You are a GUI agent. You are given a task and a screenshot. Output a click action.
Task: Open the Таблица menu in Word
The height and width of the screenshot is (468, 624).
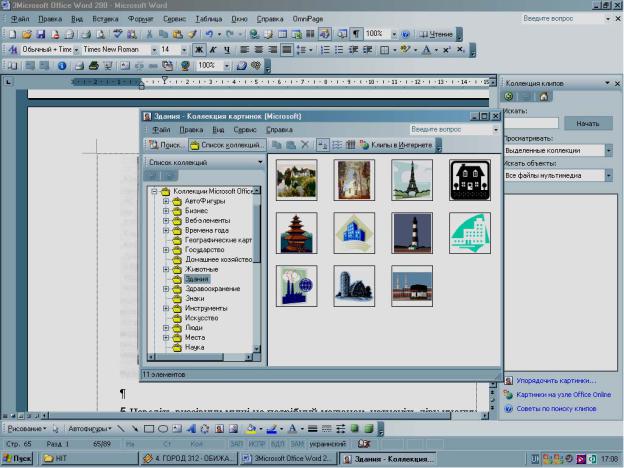point(209,19)
